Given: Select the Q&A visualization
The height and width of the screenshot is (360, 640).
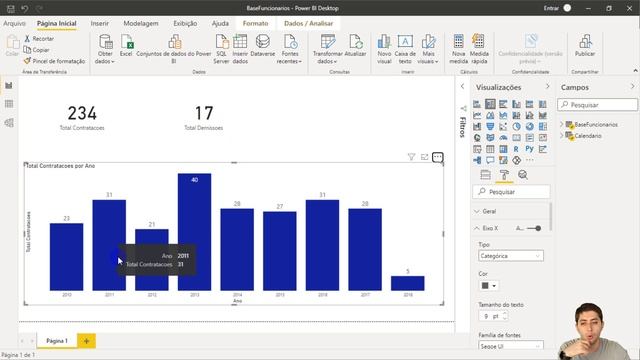Looking at the screenshot, I should pos(490,160).
